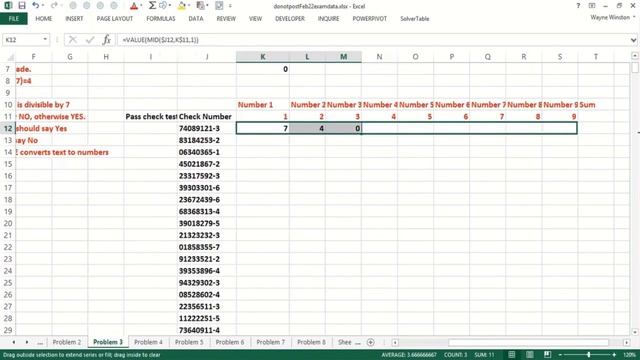Viewport: 640px width, 360px height.
Task: Open Ribbon Display Options icon
Action: coord(592,6)
